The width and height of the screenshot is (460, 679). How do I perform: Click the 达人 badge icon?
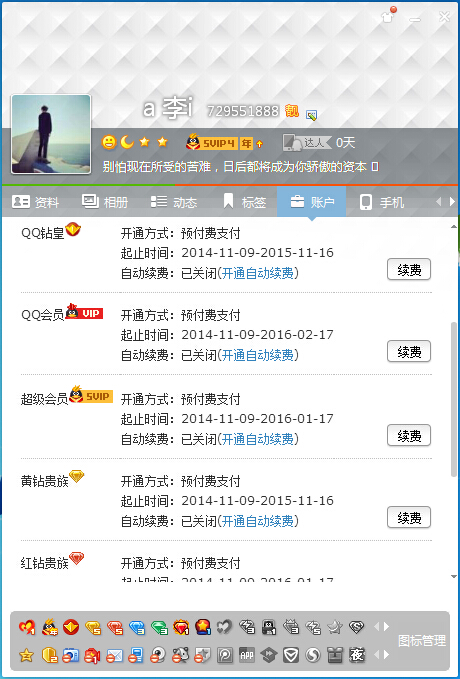point(307,142)
